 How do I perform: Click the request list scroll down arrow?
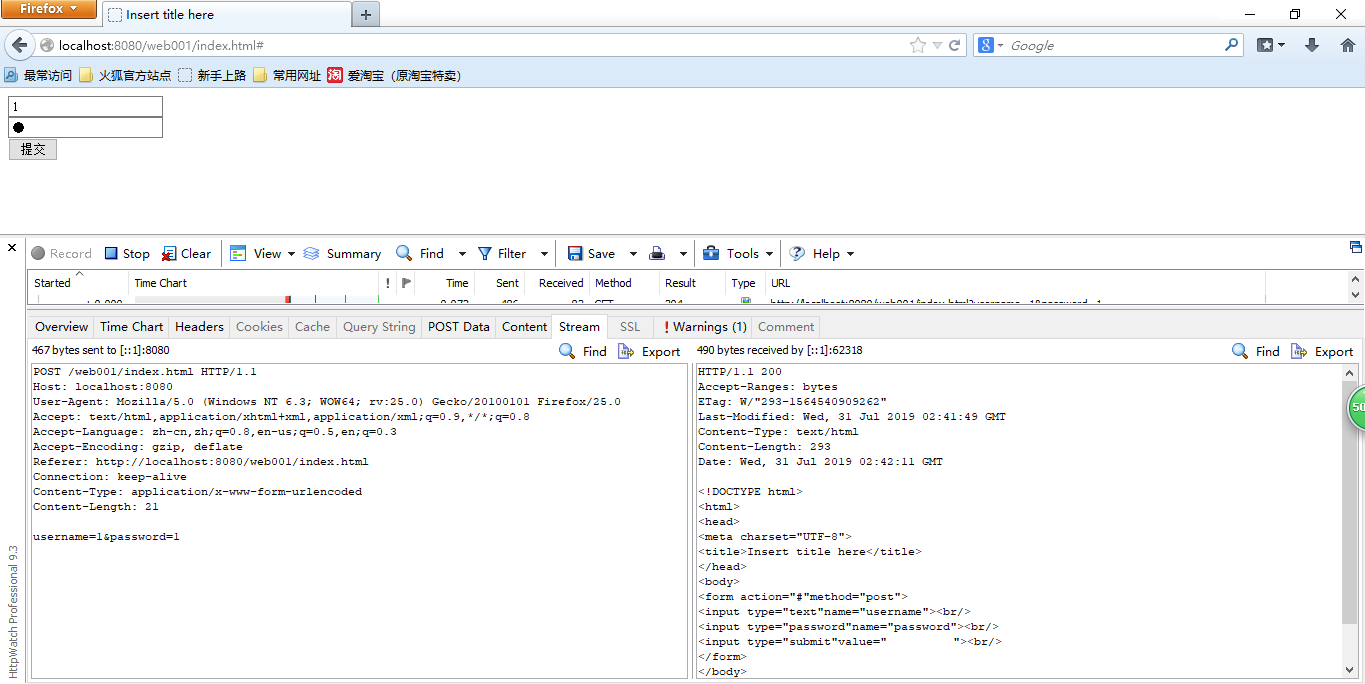tap(1356, 295)
